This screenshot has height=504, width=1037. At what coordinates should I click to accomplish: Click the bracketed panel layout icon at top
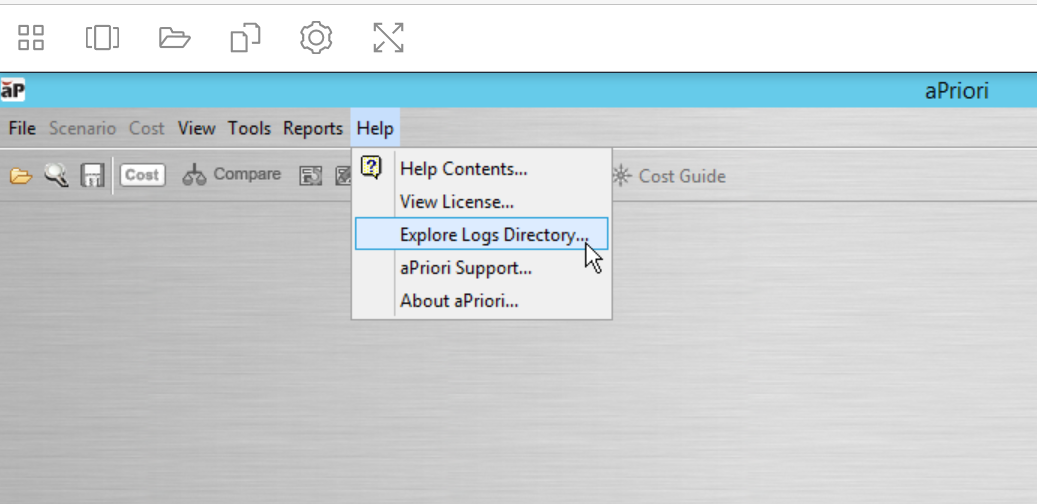tap(103, 37)
